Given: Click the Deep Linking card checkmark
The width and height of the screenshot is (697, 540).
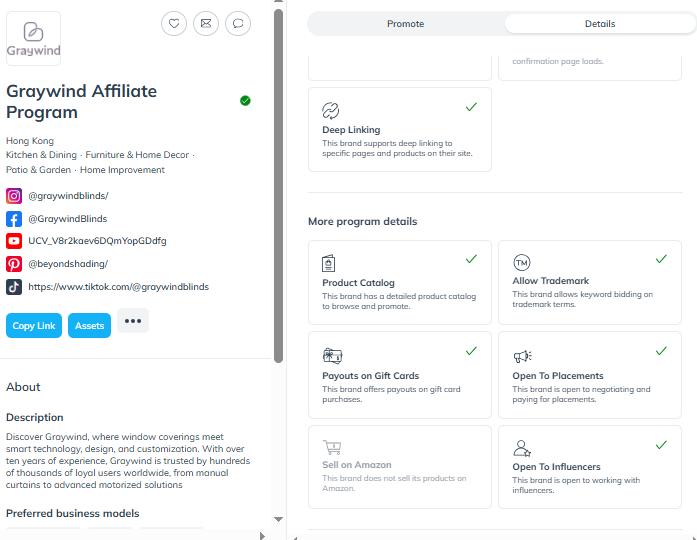Looking at the screenshot, I should pos(471,107).
